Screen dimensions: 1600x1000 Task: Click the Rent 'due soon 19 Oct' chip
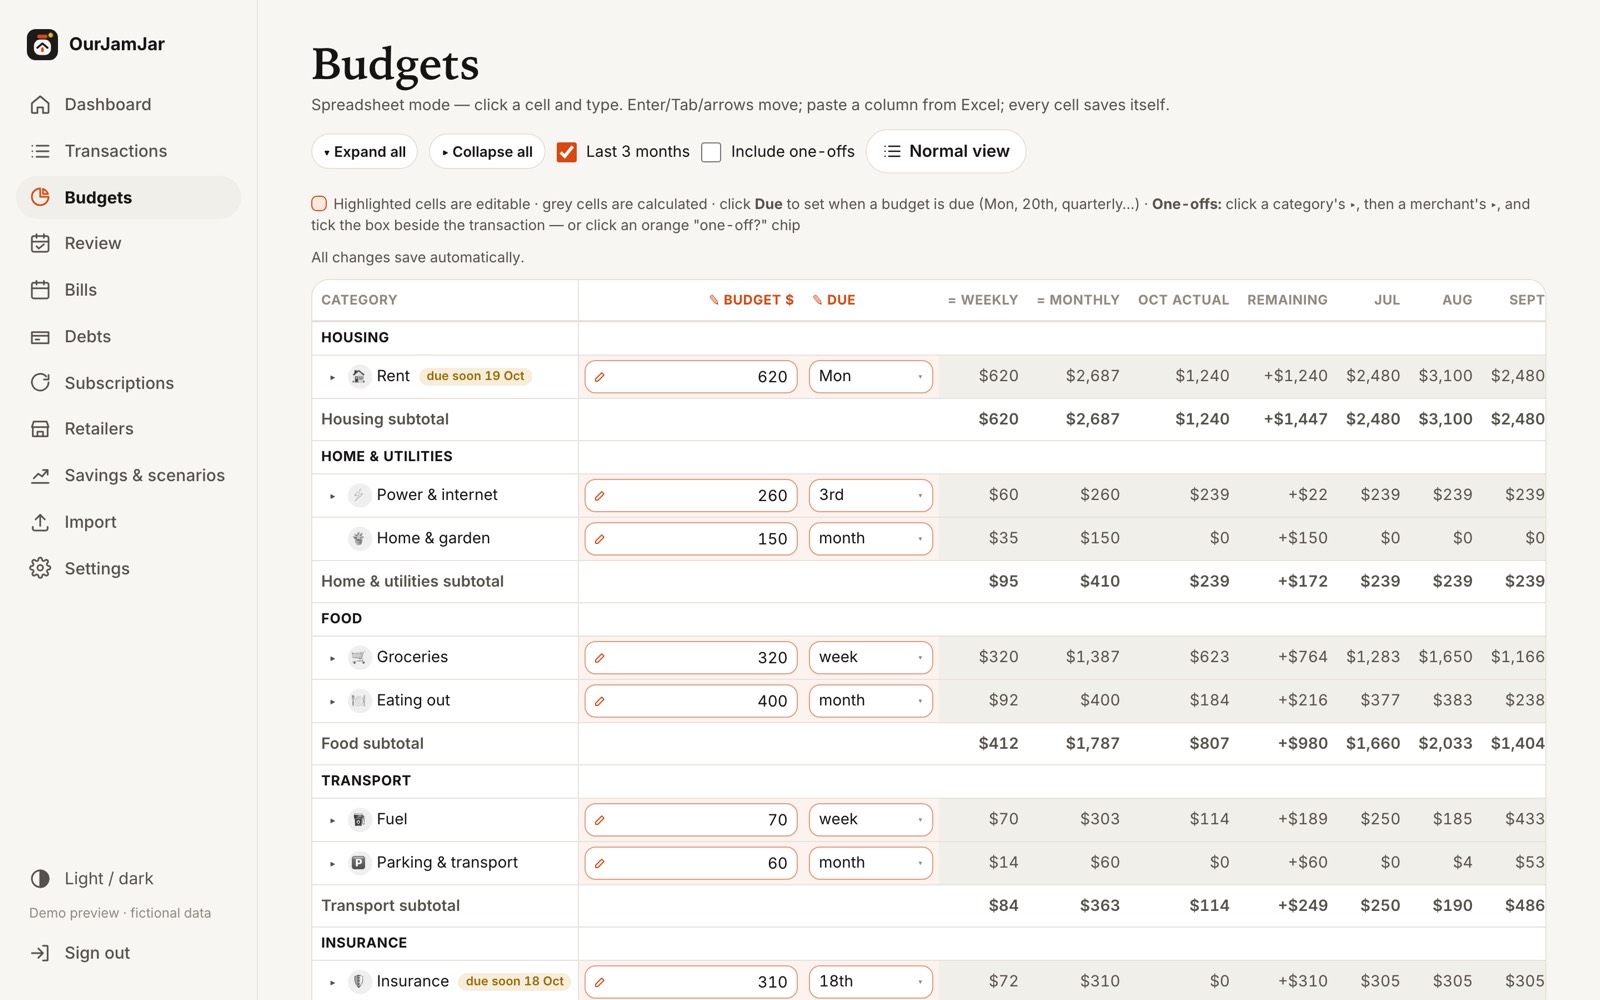(475, 377)
